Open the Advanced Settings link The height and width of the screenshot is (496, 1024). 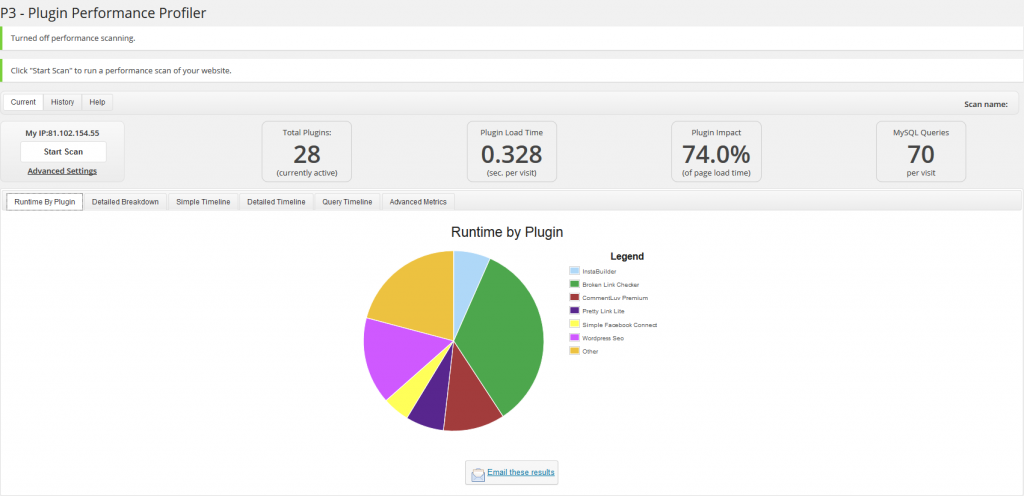point(62,171)
